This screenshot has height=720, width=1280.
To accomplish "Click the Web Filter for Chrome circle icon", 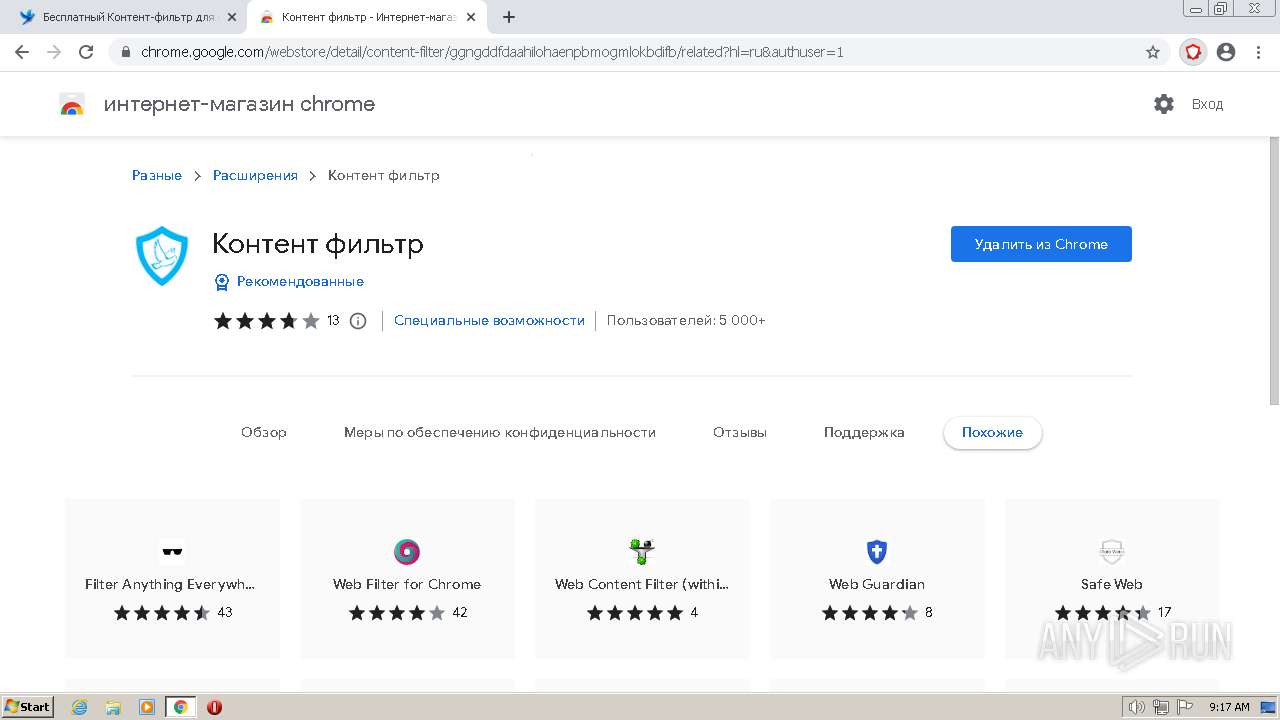I will click(407, 551).
